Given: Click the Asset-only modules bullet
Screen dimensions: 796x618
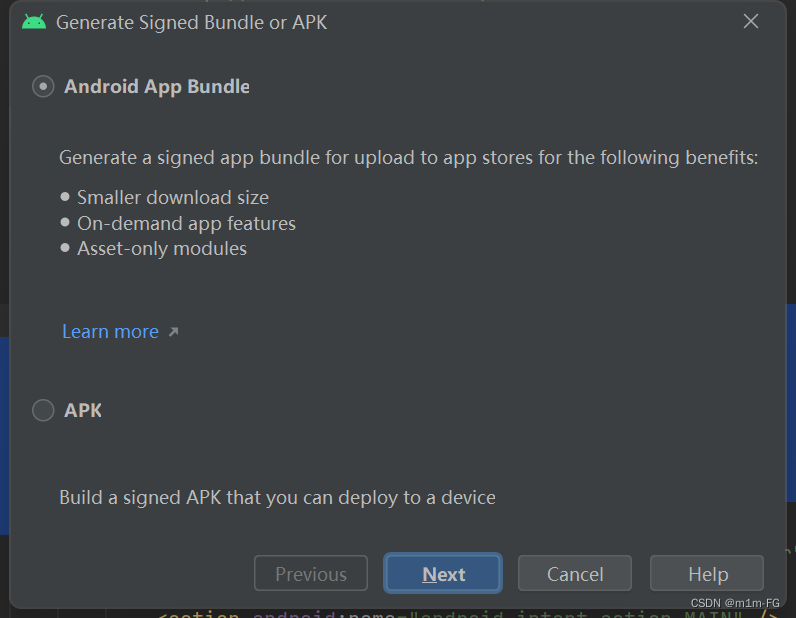Looking at the screenshot, I should pyautogui.click(x=161, y=248).
